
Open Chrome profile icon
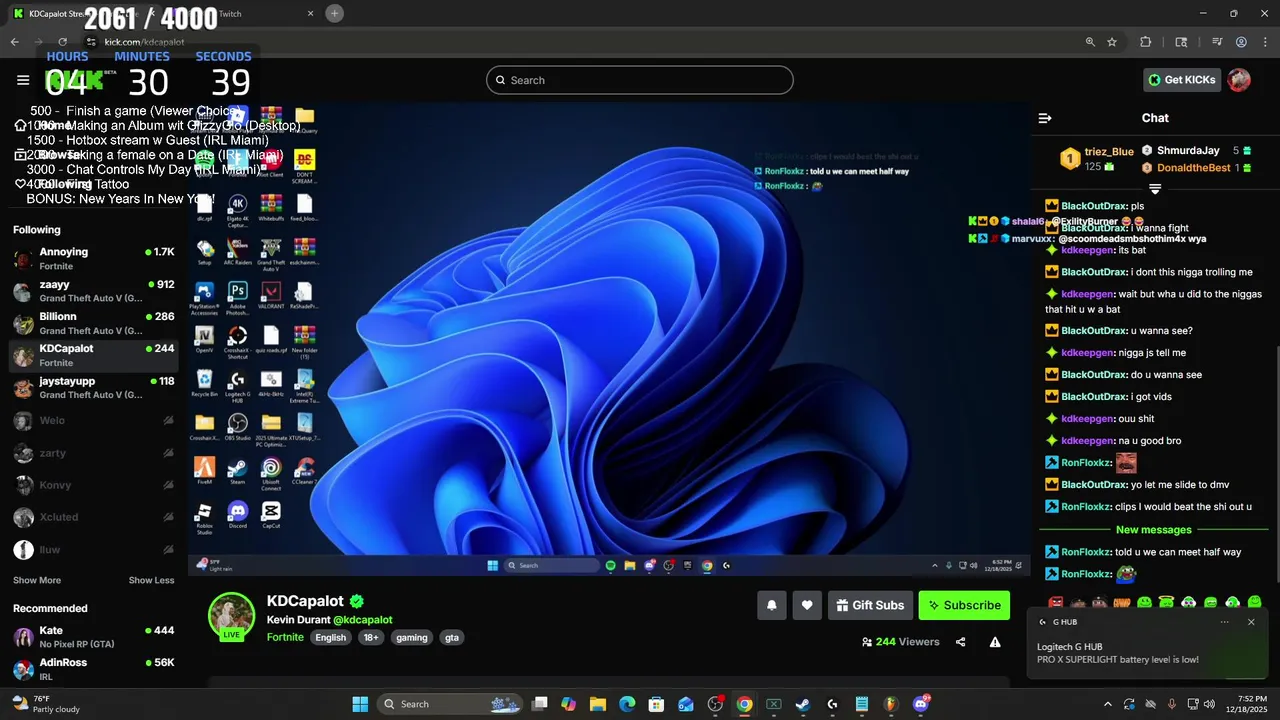(x=1241, y=42)
